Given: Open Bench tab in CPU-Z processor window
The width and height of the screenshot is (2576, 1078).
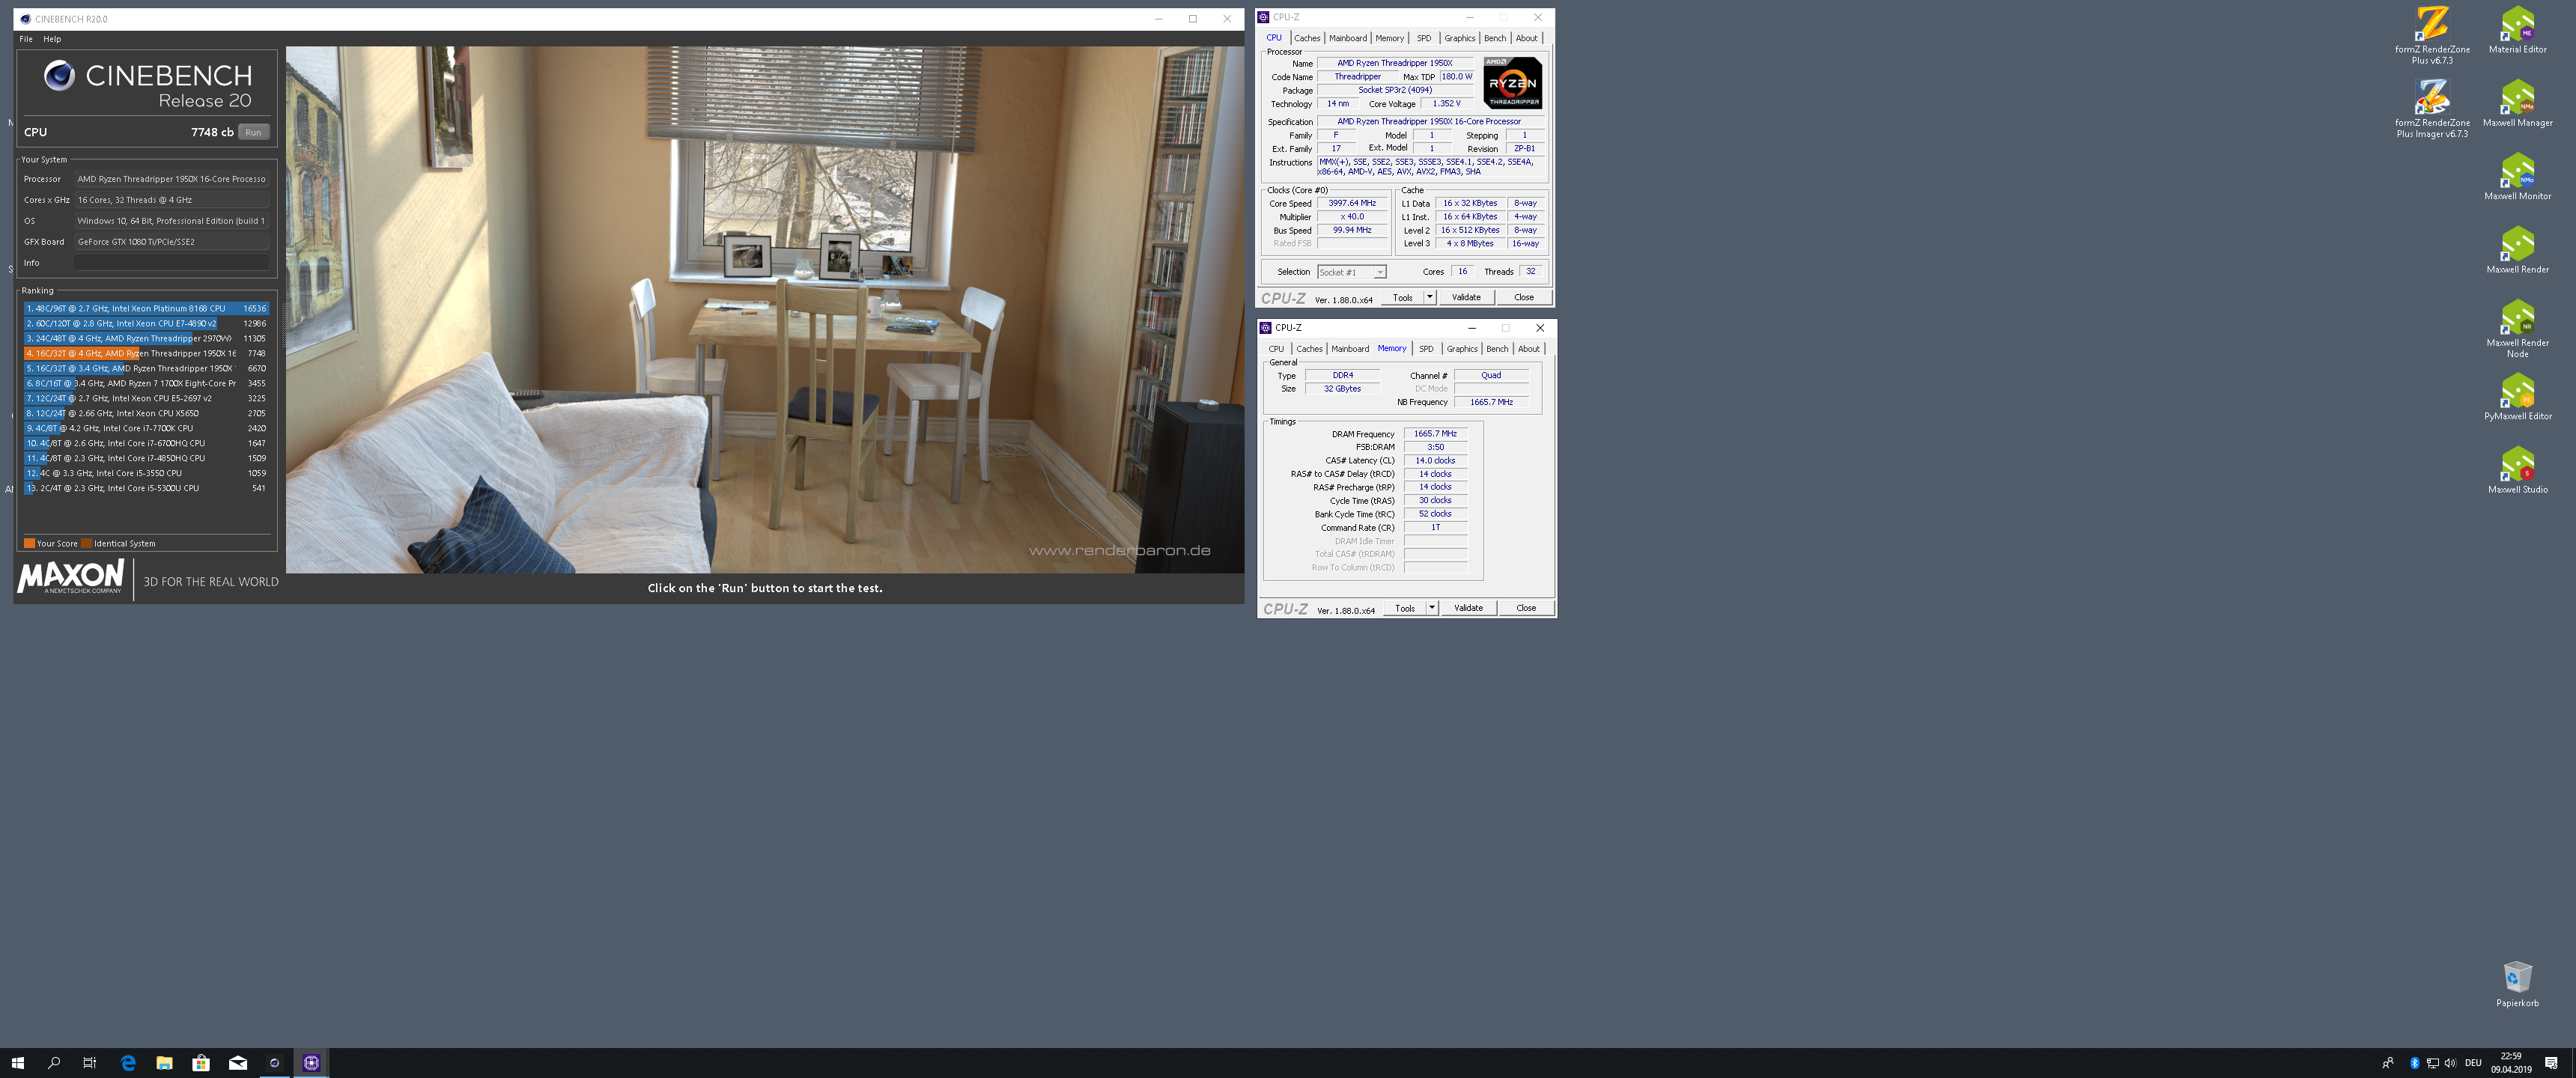Looking at the screenshot, I should (1494, 38).
